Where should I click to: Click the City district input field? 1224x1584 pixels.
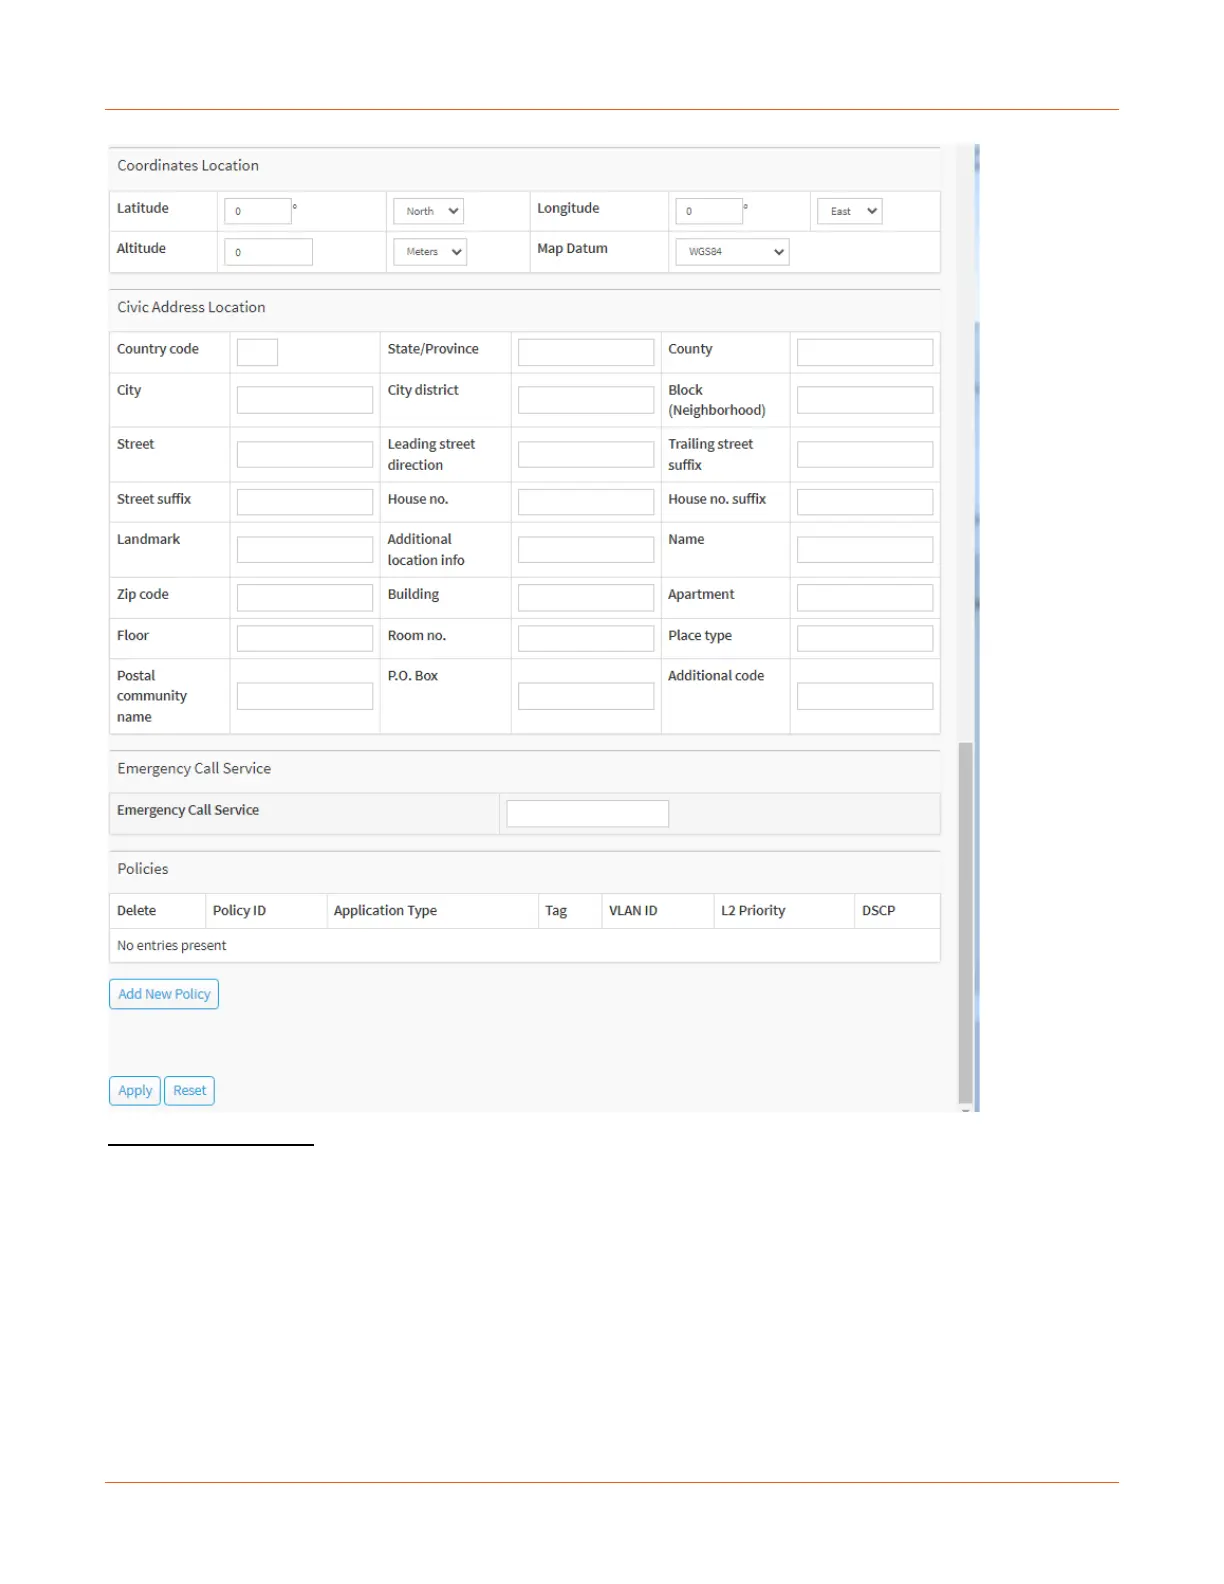586,400
